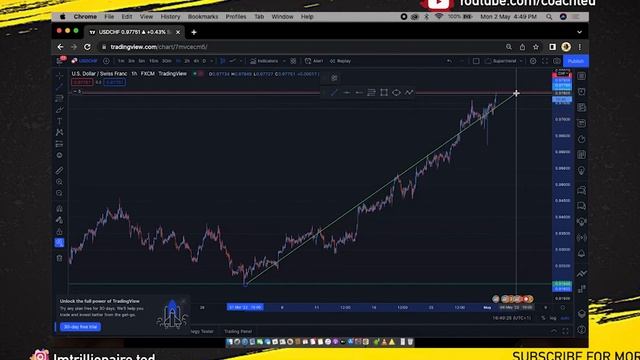Expand the bottom panel chevron up arrow
Viewport: 640px width, 360px height.
click(554, 331)
